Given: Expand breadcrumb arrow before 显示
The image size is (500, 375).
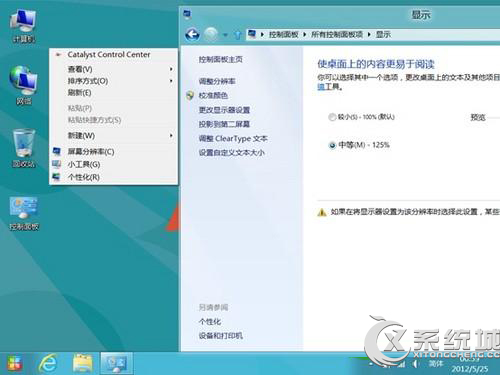Looking at the screenshot, I should (x=369, y=34).
